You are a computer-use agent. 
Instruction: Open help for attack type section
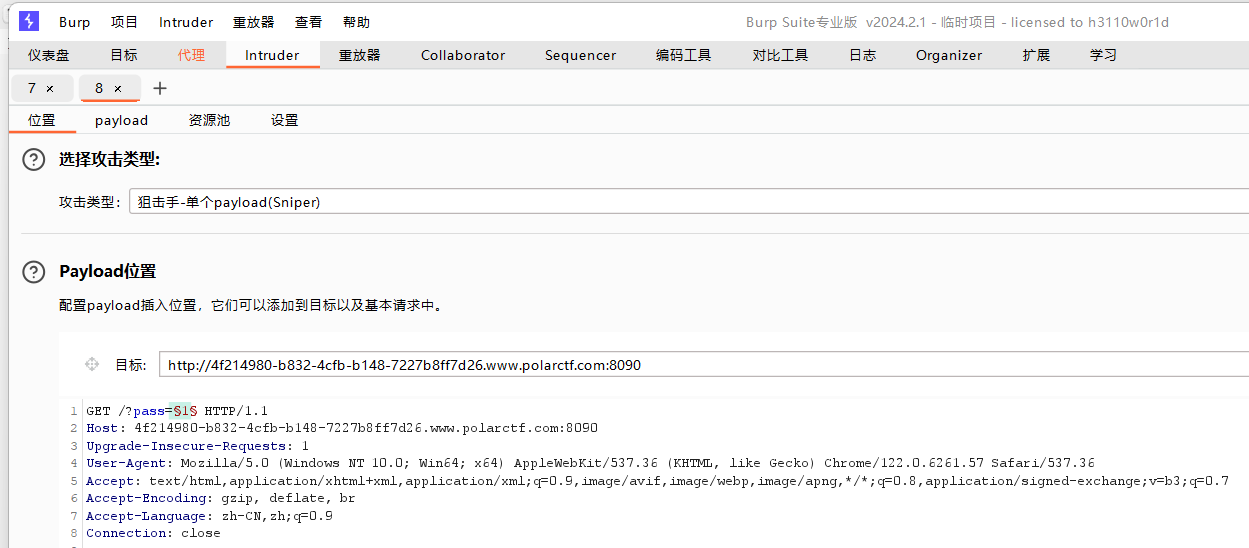(x=34, y=159)
